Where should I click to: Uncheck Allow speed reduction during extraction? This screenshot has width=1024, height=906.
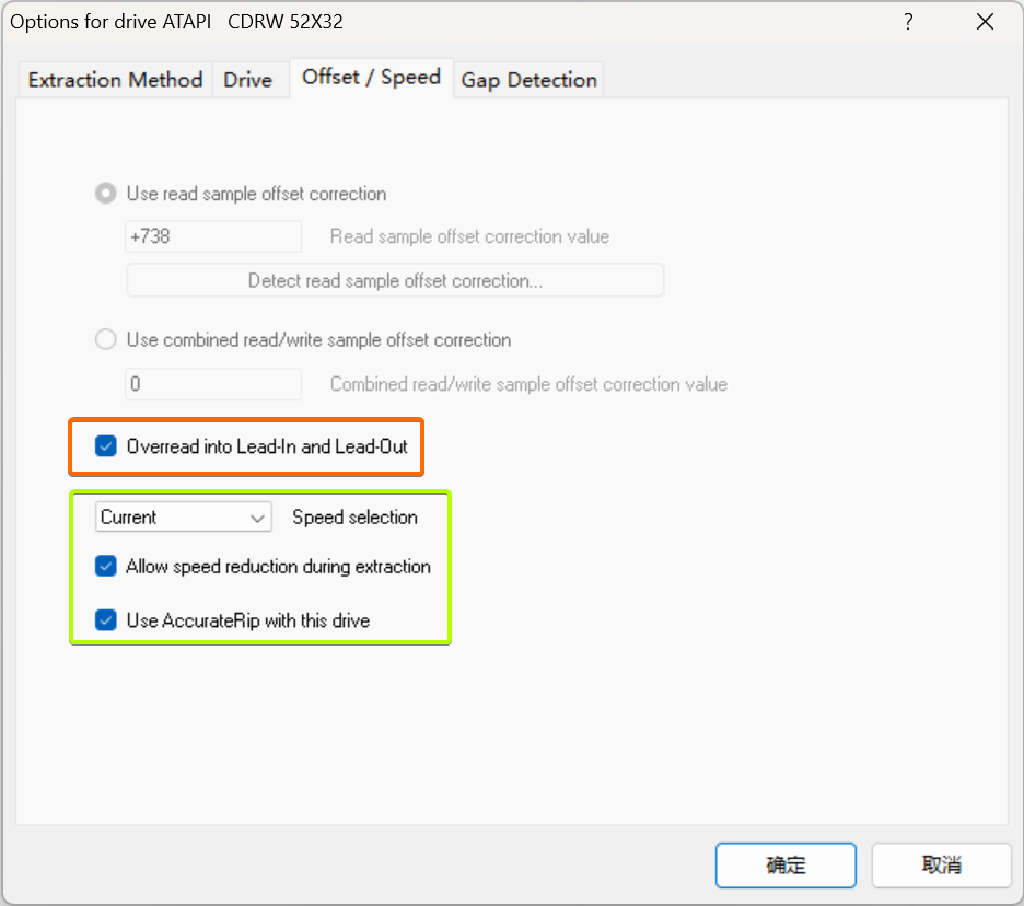coord(105,566)
